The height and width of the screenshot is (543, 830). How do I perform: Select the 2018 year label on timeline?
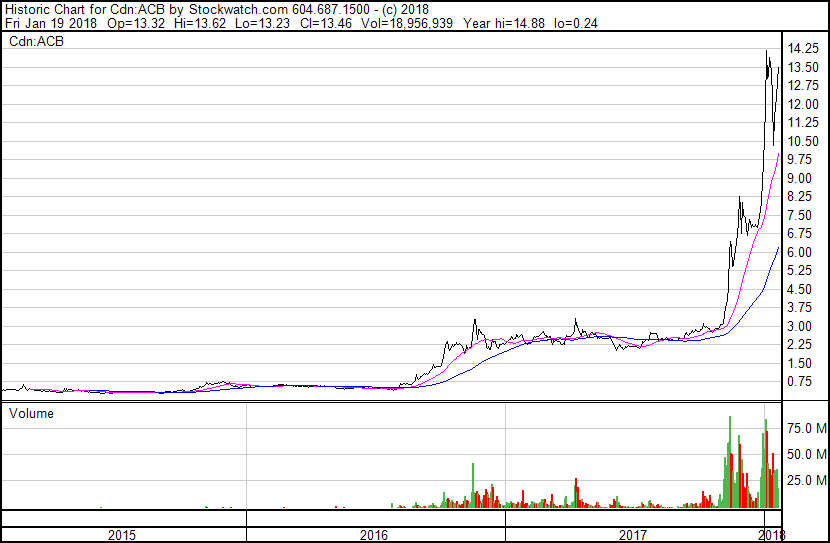[x=772, y=535]
